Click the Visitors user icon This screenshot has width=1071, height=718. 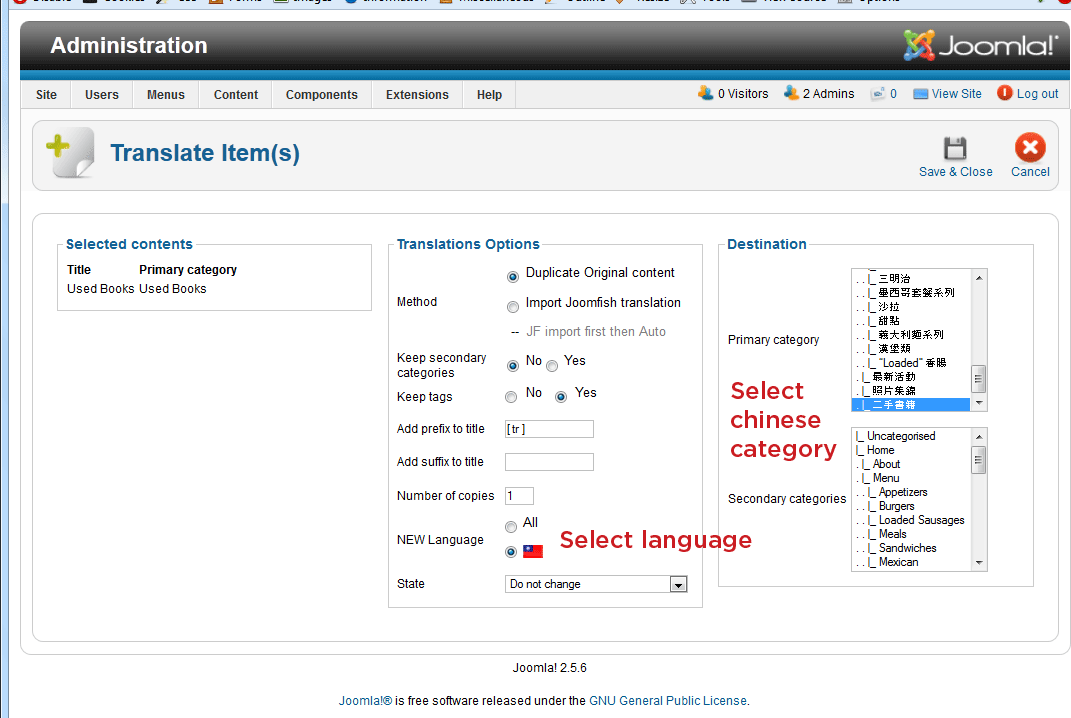coord(705,93)
